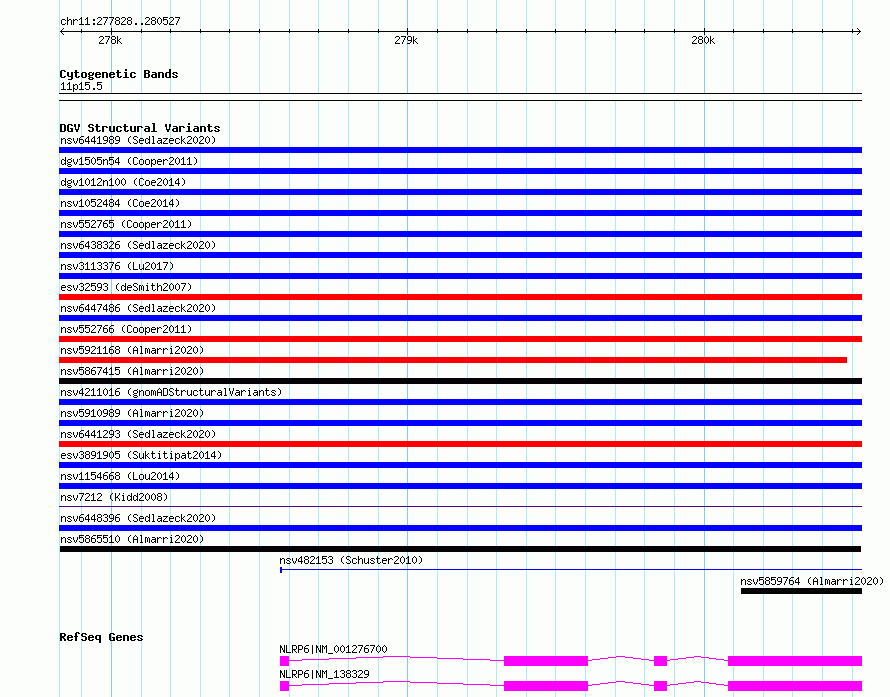This screenshot has height=697, width=890.
Task: Click the chr11:277828..280527 coordinate label
Action: (120, 22)
